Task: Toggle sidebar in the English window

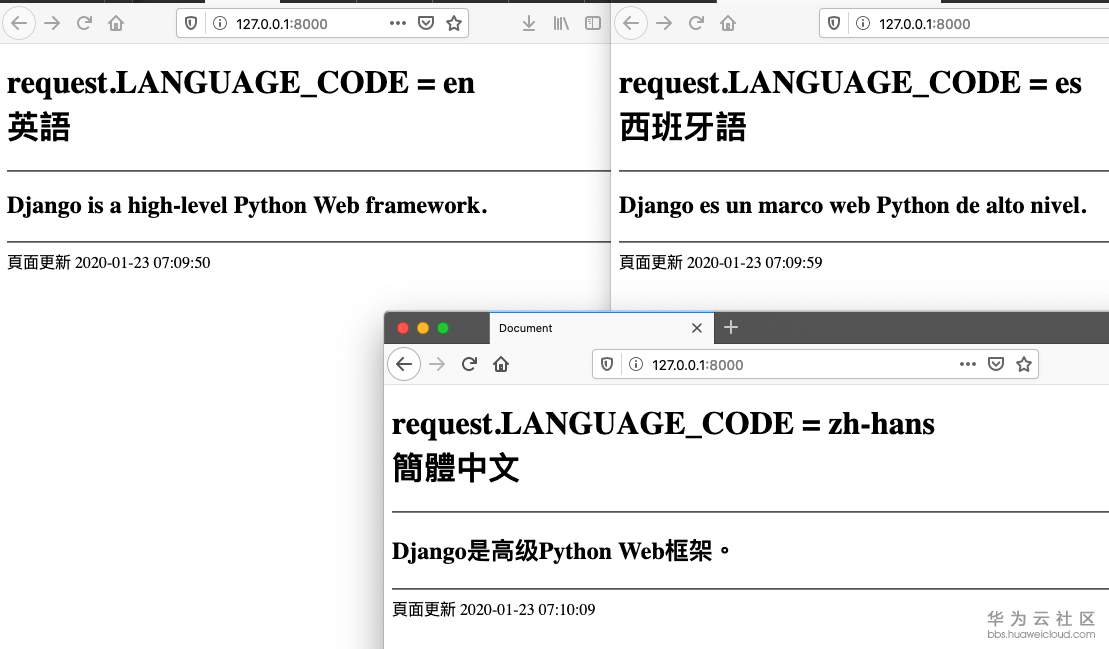Action: [x=593, y=23]
